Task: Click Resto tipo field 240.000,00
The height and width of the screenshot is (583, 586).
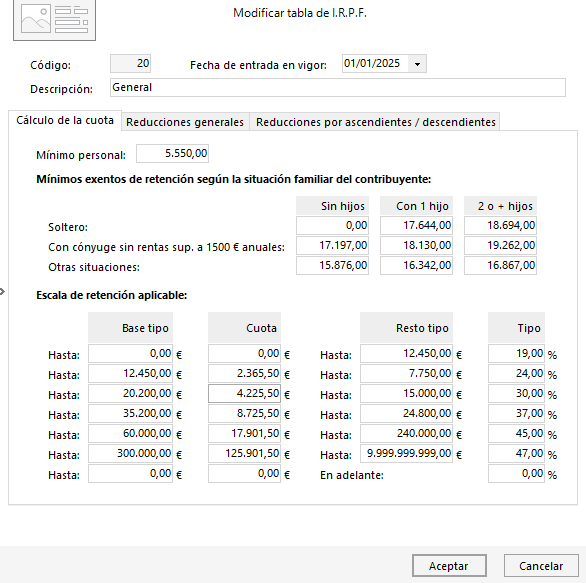Action: pyautogui.click(x=407, y=434)
